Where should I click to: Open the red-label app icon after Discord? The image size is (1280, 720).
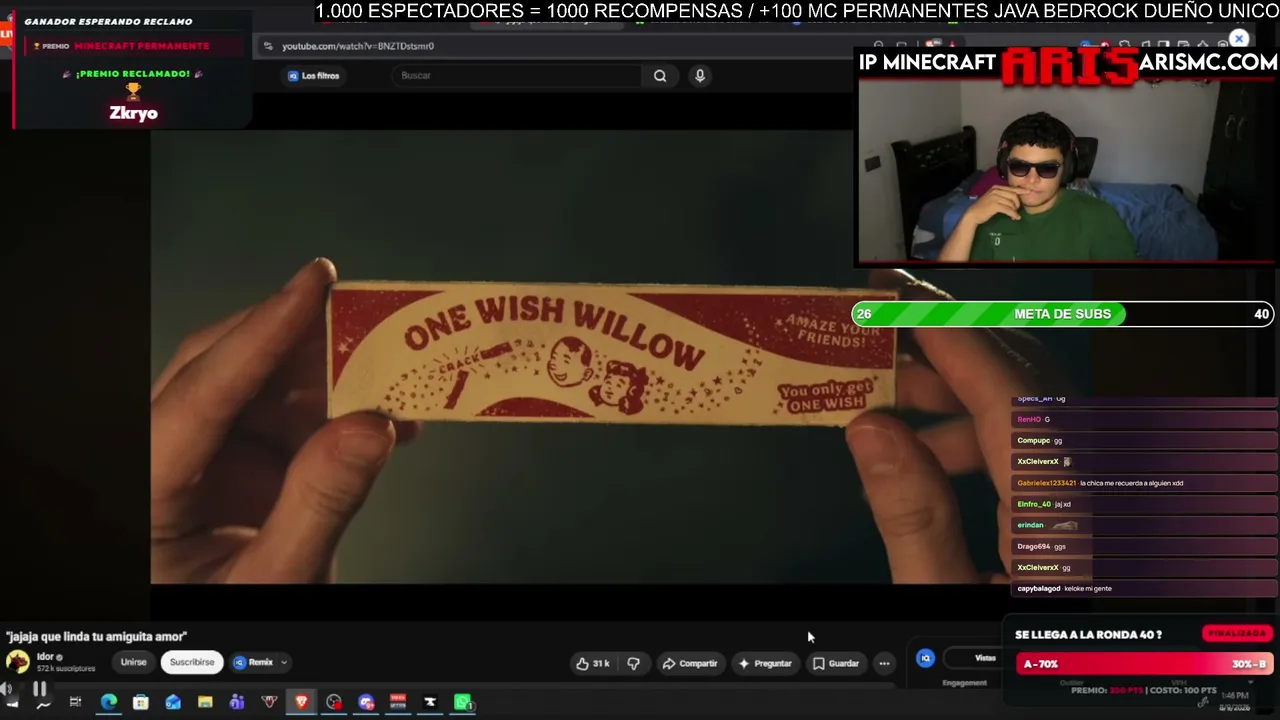point(398,702)
